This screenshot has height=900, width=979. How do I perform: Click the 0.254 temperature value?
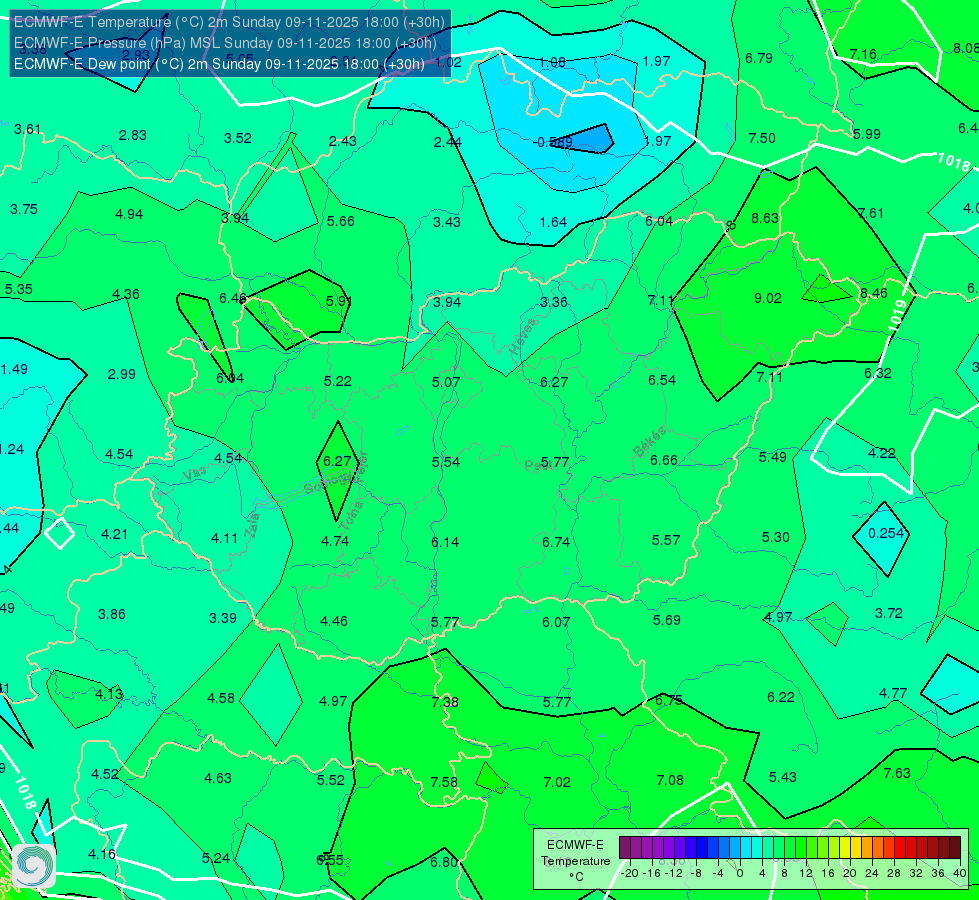886,533
